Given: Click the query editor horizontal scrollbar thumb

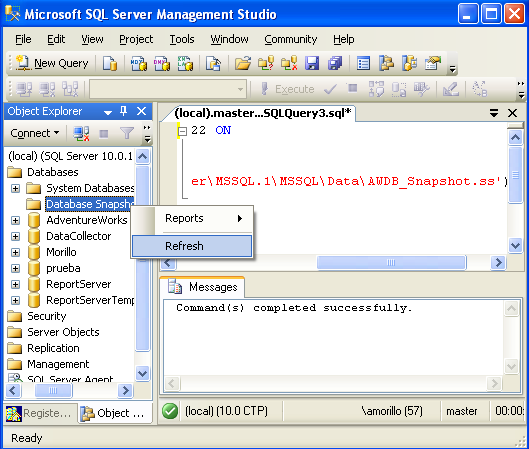Looking at the screenshot, I should tap(391, 262).
